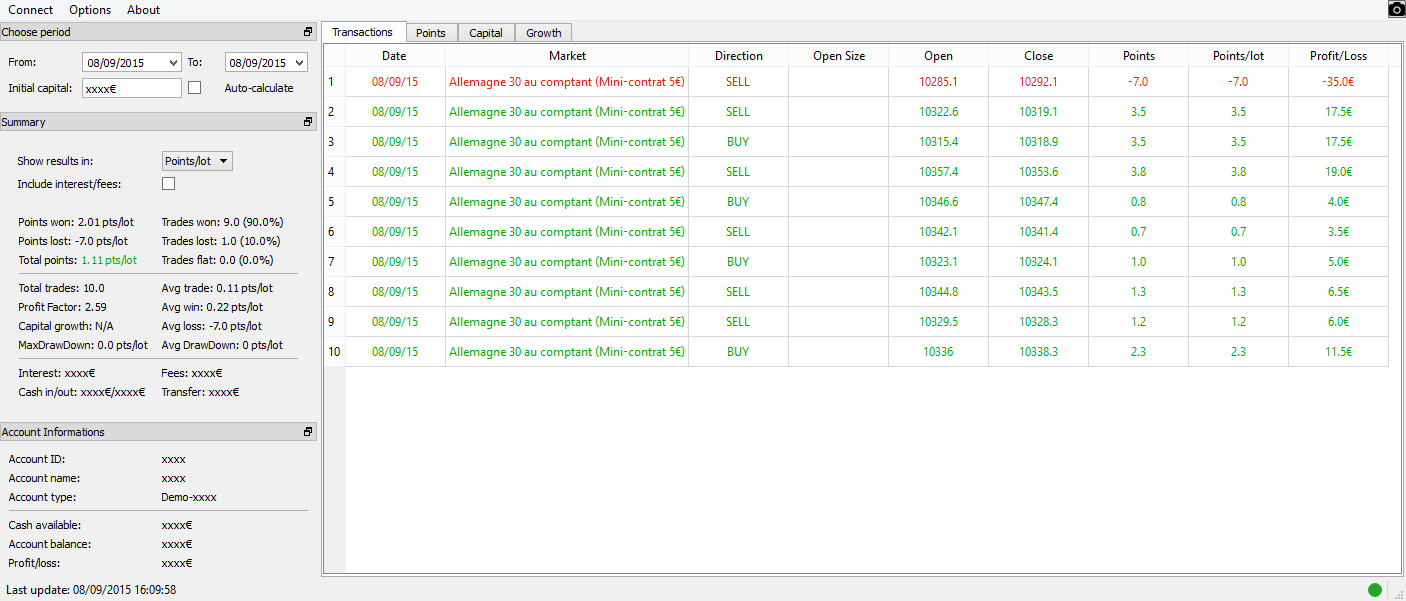Click the Trades won: 9.0 (90.0%) text
Image resolution: width=1406 pixels, height=601 pixels.
click(x=222, y=222)
